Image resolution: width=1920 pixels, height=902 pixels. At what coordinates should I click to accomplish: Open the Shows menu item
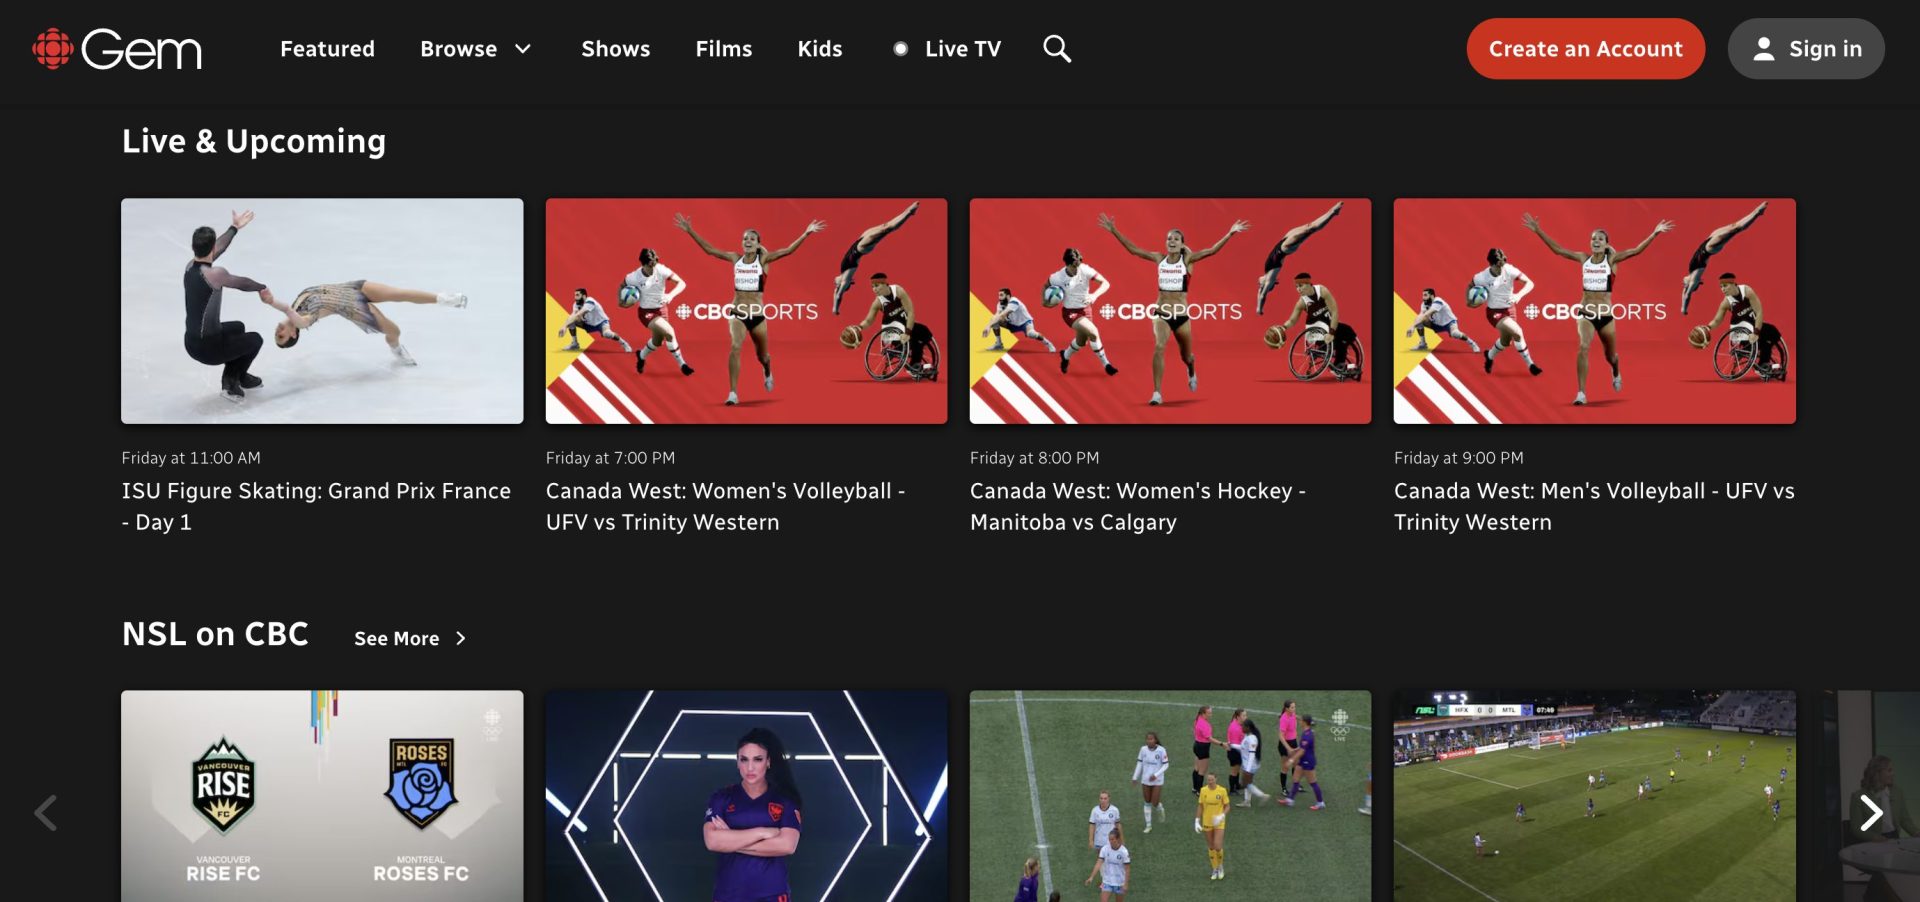pyautogui.click(x=616, y=48)
